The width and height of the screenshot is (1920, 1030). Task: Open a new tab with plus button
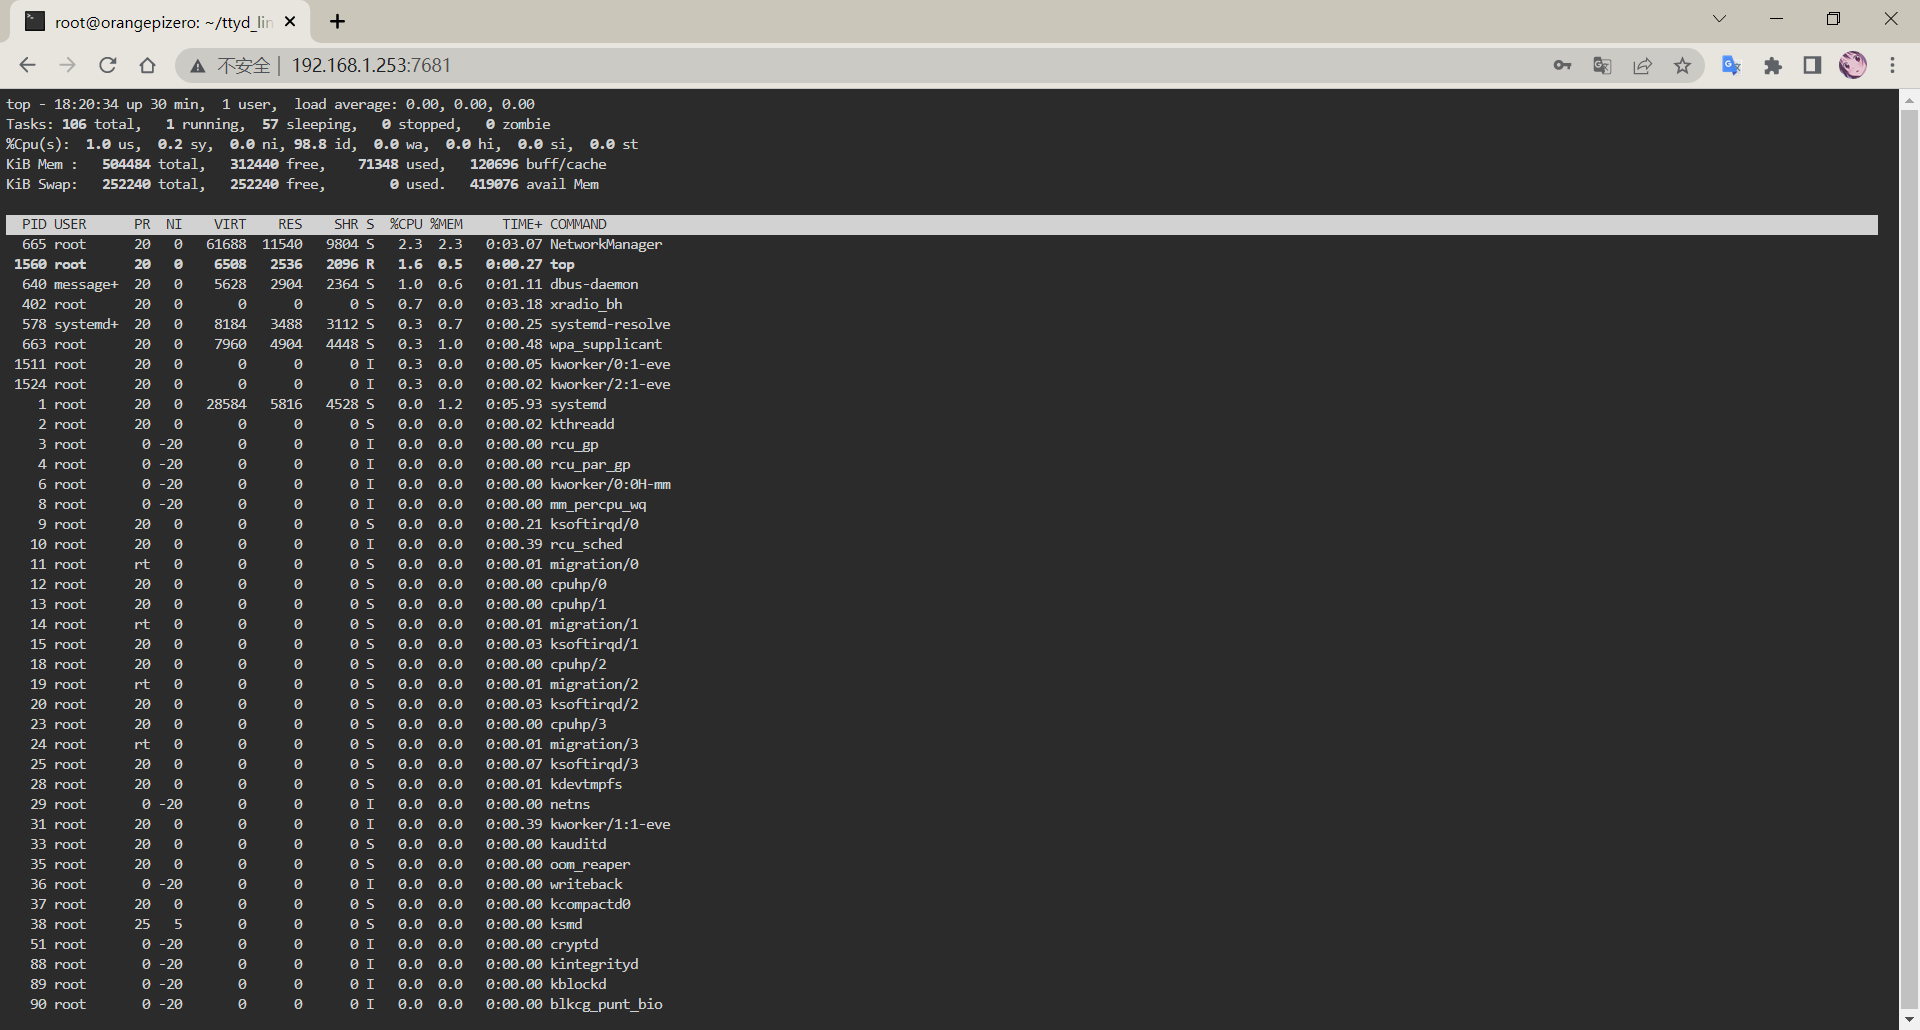click(338, 22)
